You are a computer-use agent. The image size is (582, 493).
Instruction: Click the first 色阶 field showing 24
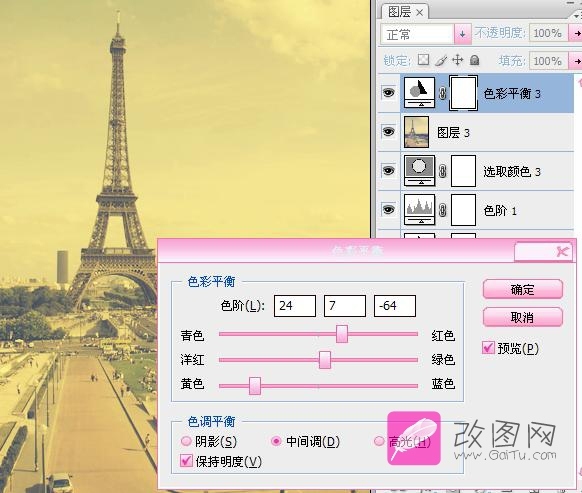pos(295,306)
